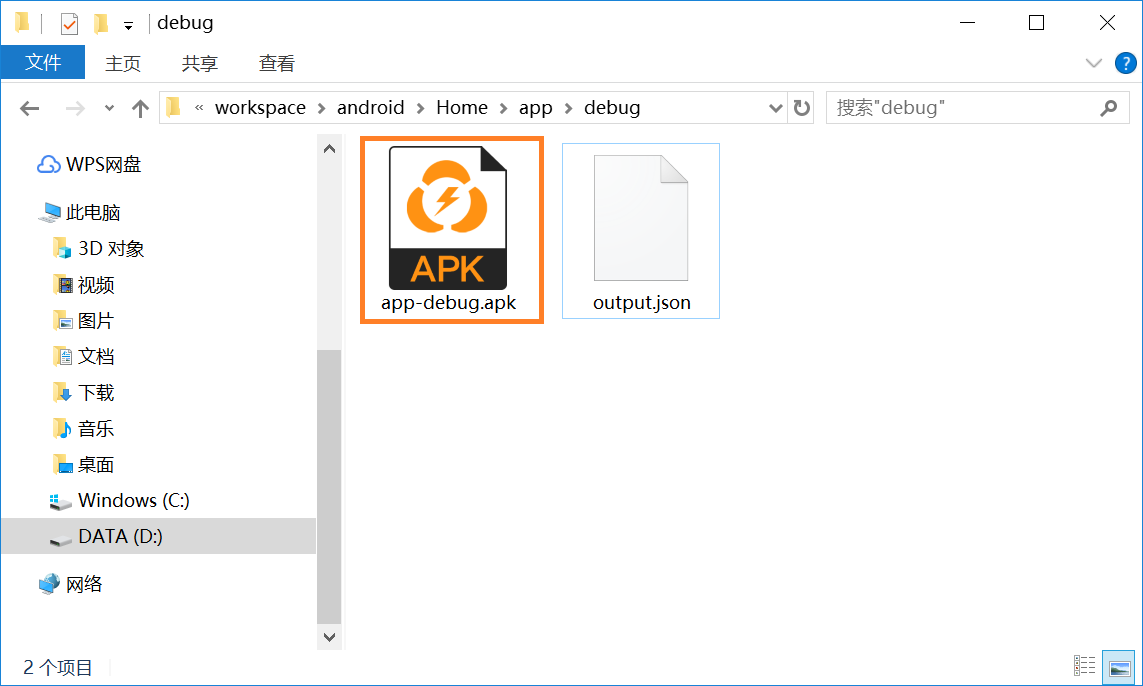1143x686 pixels.
Task: Open the address bar history dropdown
Action: (776, 109)
